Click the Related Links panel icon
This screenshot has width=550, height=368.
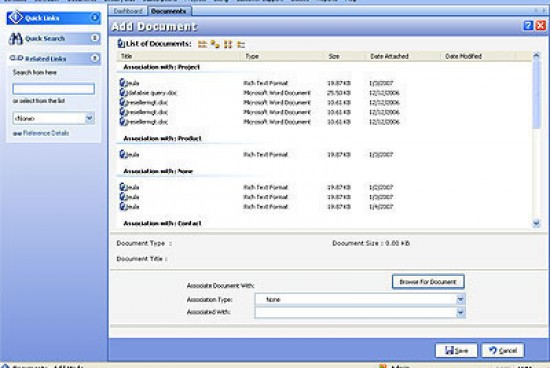click(16, 58)
